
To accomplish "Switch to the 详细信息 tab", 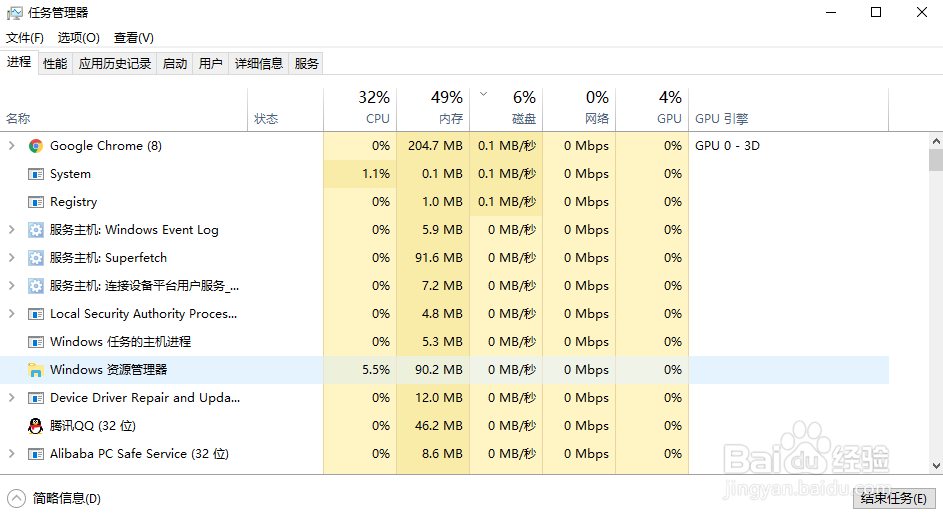I will coord(259,64).
